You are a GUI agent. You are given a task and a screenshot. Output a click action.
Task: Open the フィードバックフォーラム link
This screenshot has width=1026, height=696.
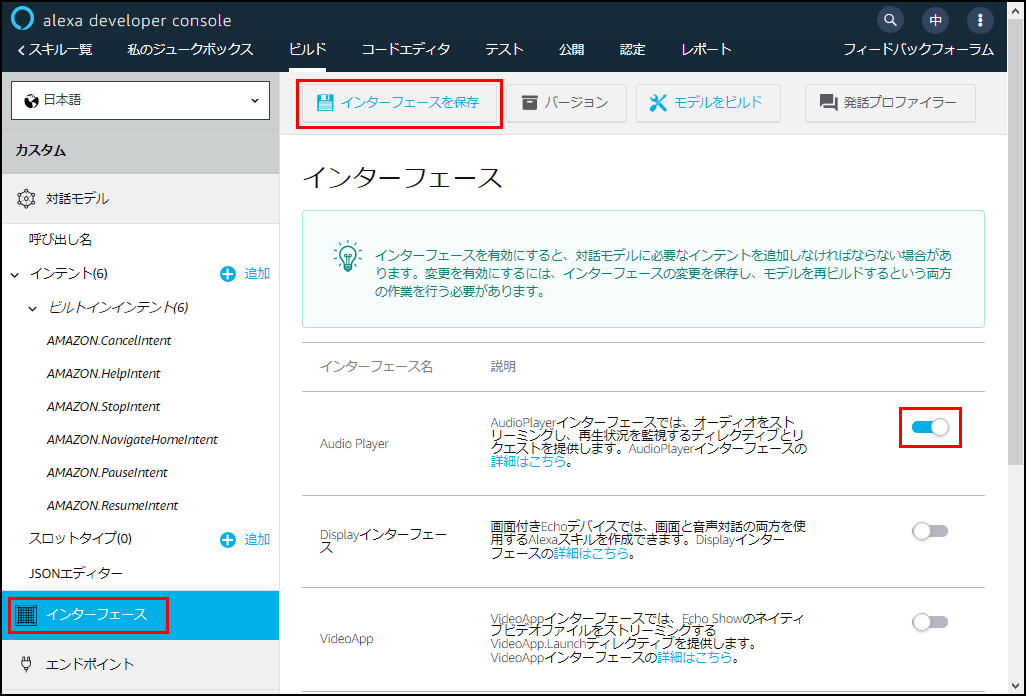tap(918, 49)
